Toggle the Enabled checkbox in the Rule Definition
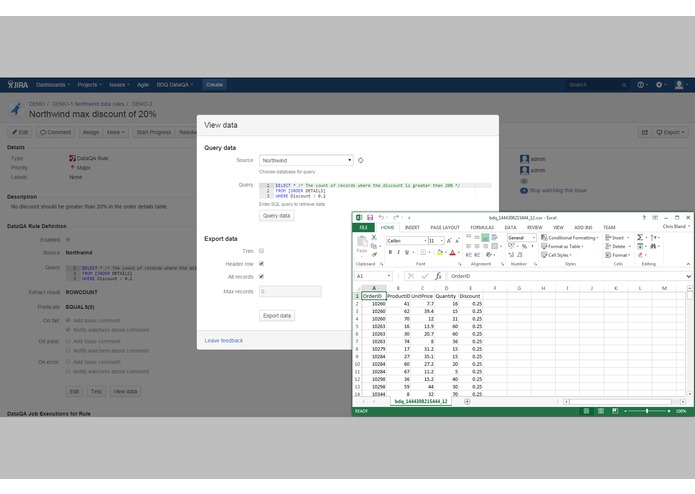Viewport: 695px width, 494px height. tap(68, 240)
